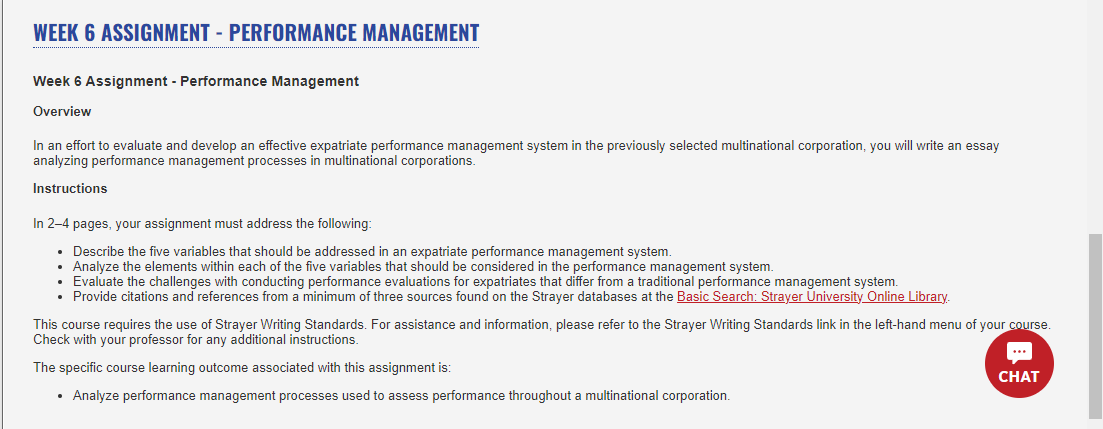Screen dimensions: 1103x429
Task: Click the Strayer Writing Standards paragraph
Action: click(542, 332)
